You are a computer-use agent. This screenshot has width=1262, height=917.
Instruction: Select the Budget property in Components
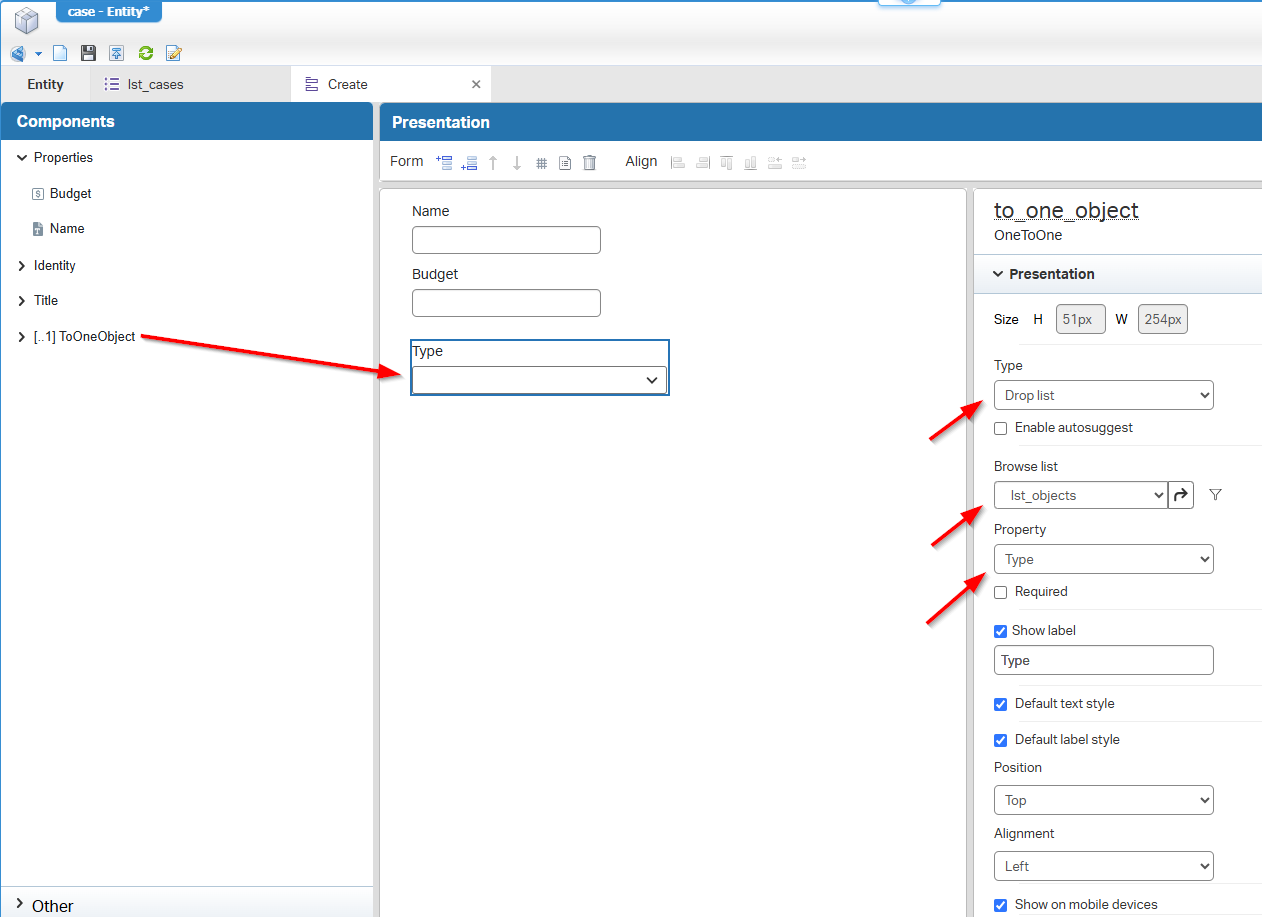(x=70, y=194)
